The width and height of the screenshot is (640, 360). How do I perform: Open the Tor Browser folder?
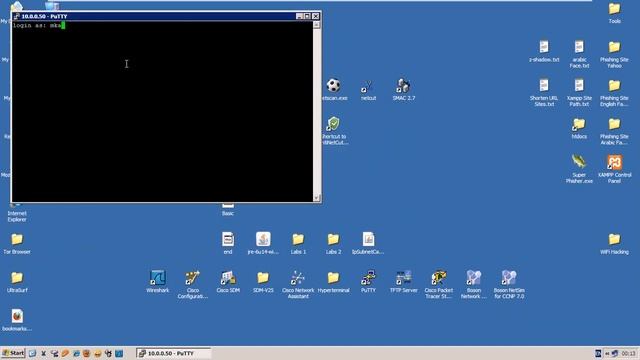17,243
